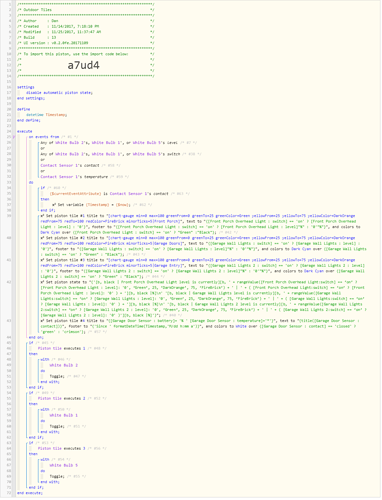The width and height of the screenshot is (382, 500).
Task: Click the 'on events from' statement
Action: [44, 137]
